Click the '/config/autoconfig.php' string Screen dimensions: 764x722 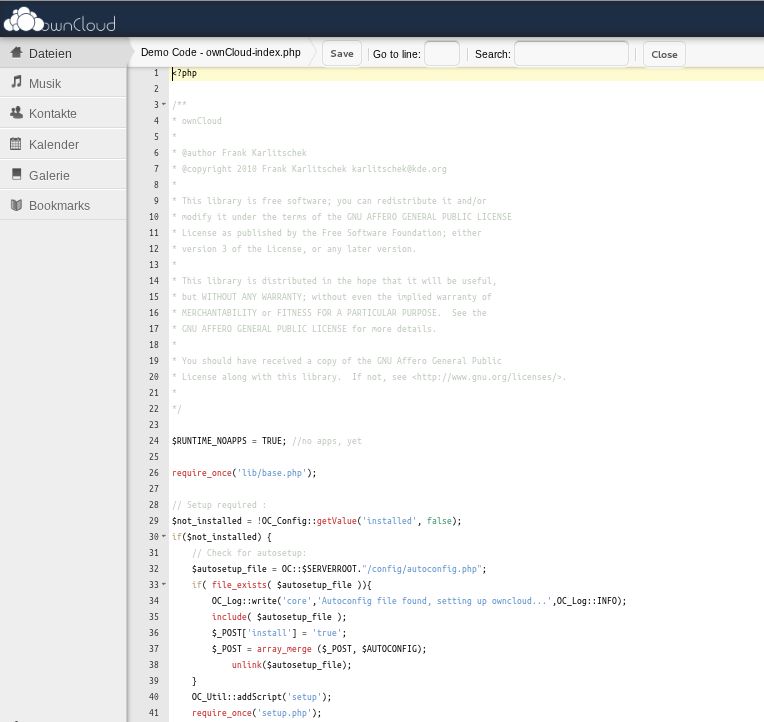click(x=421, y=569)
